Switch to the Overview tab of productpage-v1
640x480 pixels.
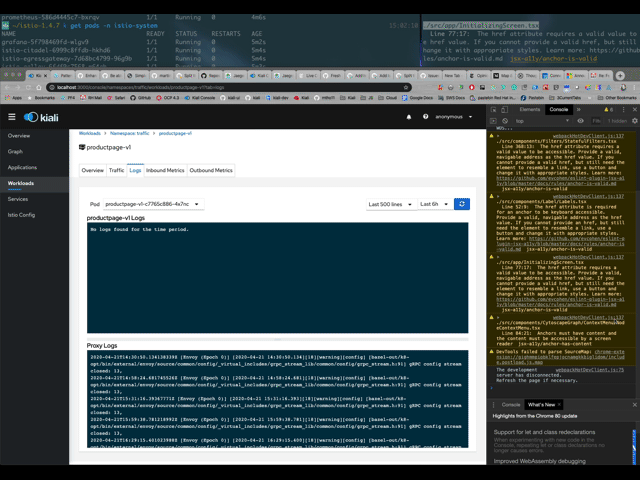93,170
